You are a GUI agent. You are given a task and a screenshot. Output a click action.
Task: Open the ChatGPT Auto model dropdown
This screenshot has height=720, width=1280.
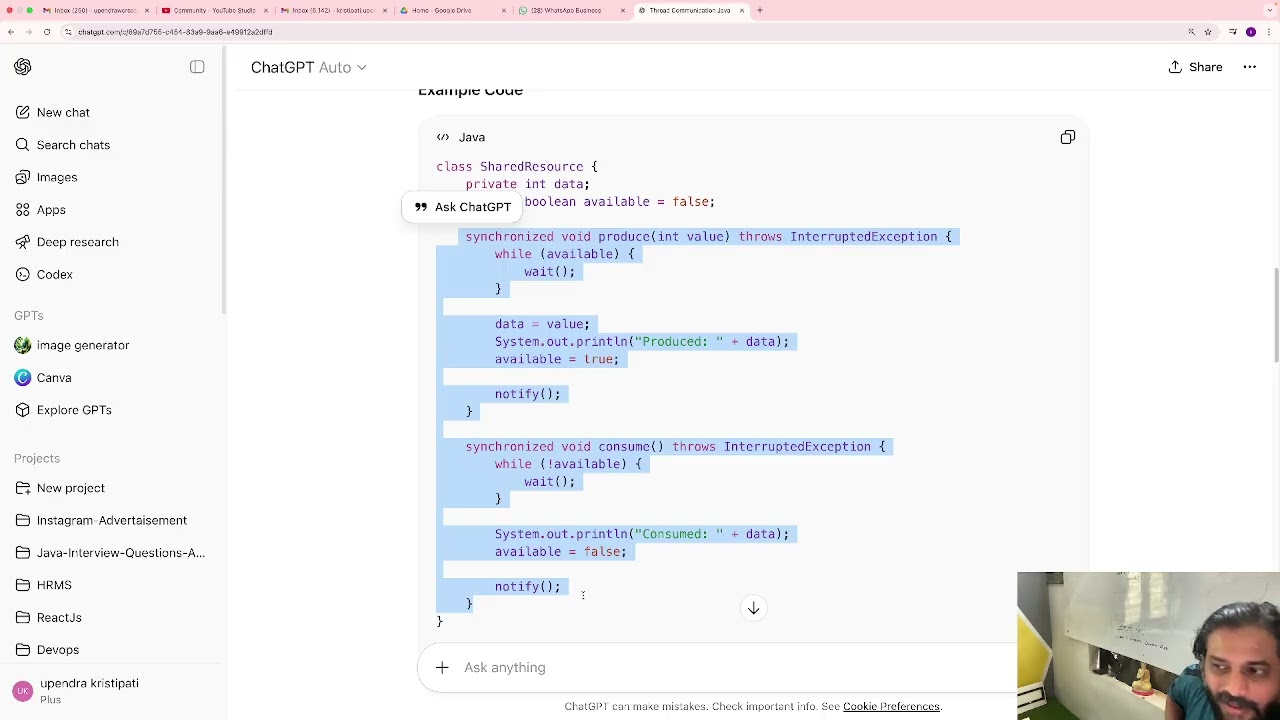click(309, 67)
